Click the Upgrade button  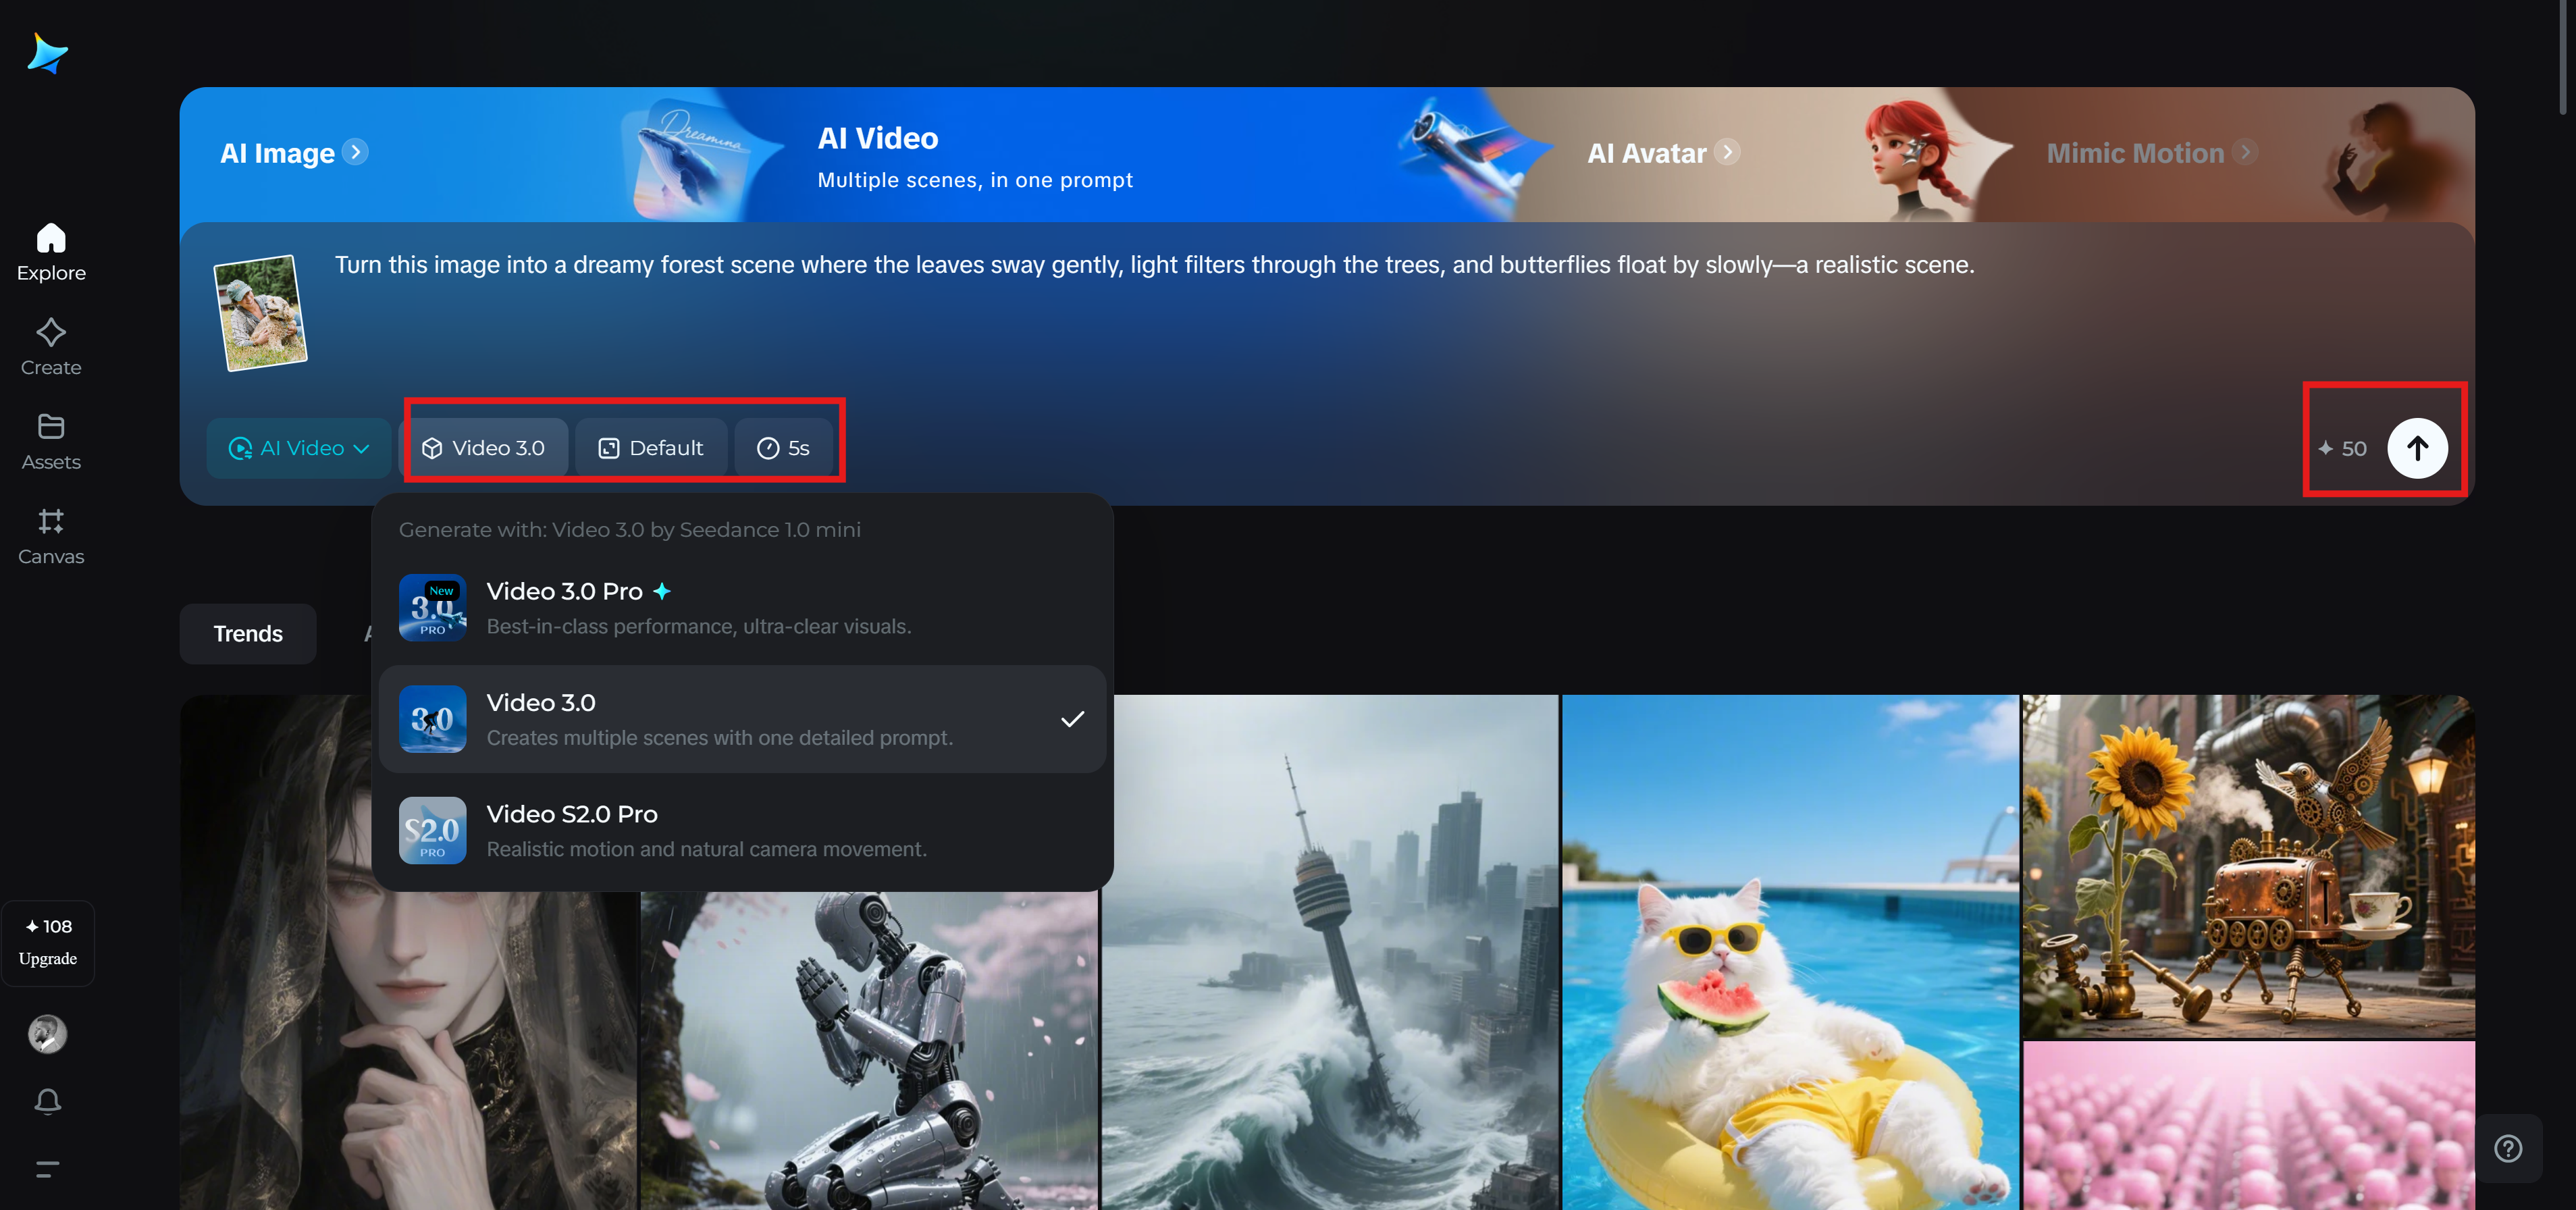[x=47, y=942]
